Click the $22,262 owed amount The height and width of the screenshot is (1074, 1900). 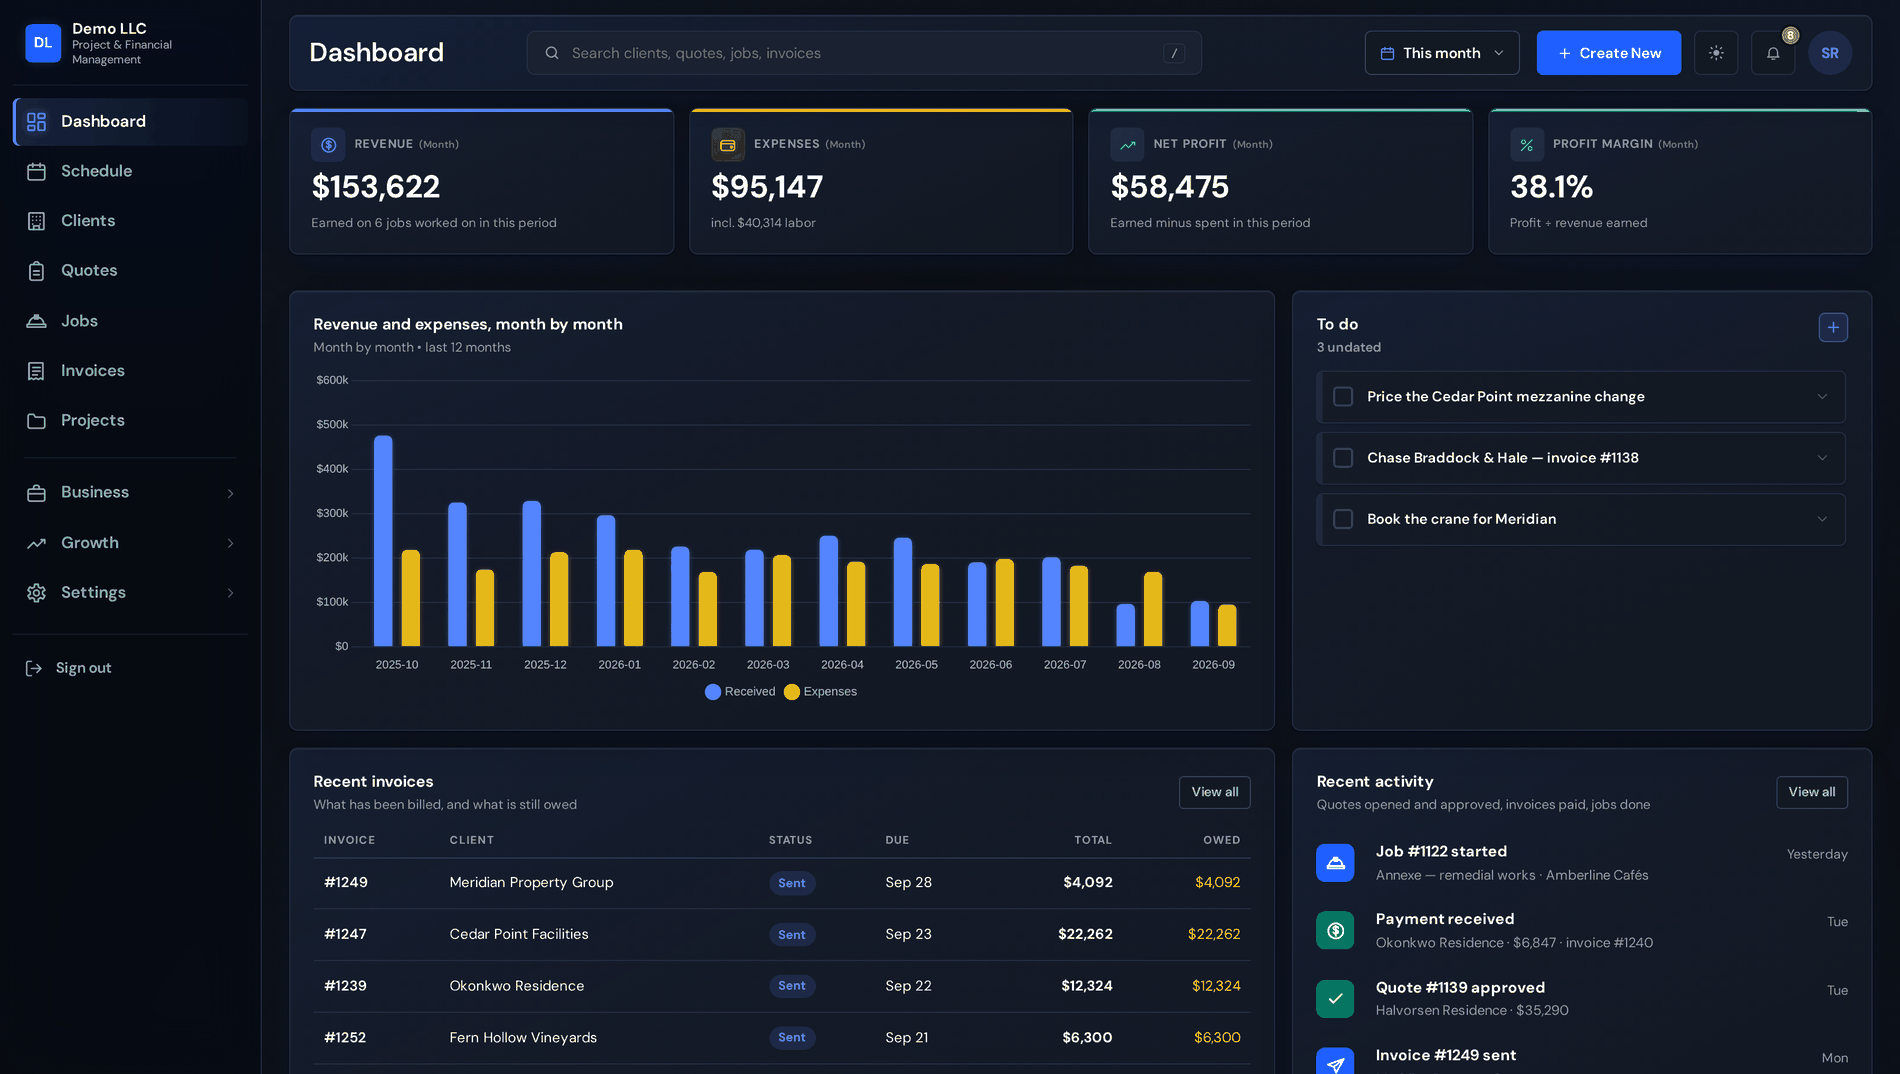click(1214, 934)
